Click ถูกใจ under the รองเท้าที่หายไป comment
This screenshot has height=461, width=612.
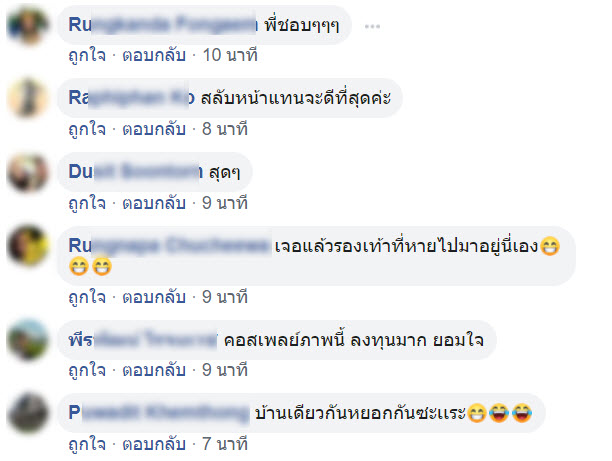(x=87, y=297)
